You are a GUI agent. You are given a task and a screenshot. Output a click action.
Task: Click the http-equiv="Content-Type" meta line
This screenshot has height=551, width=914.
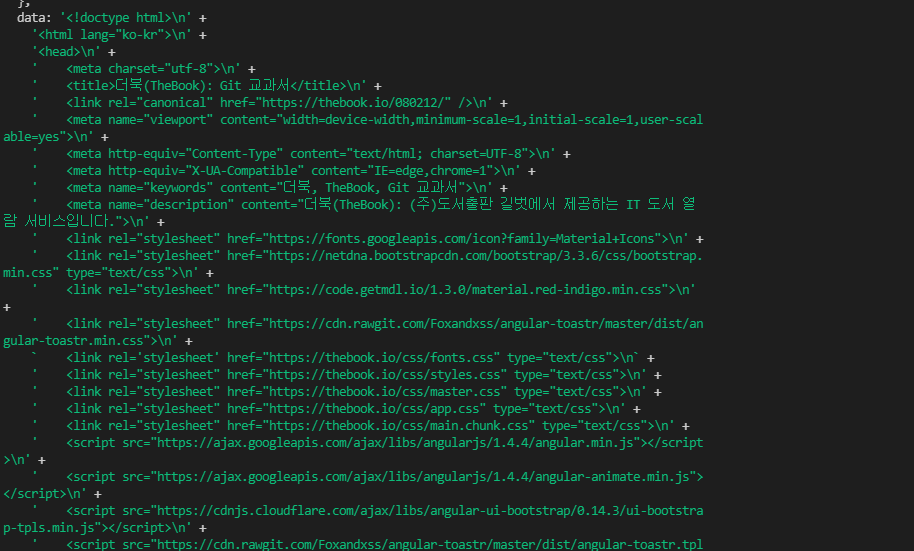(x=301, y=154)
